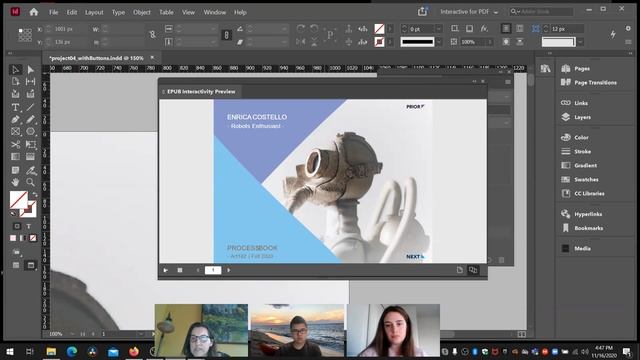Open effects fx button in control bar
This screenshot has height=360, width=640.
click(484, 29)
